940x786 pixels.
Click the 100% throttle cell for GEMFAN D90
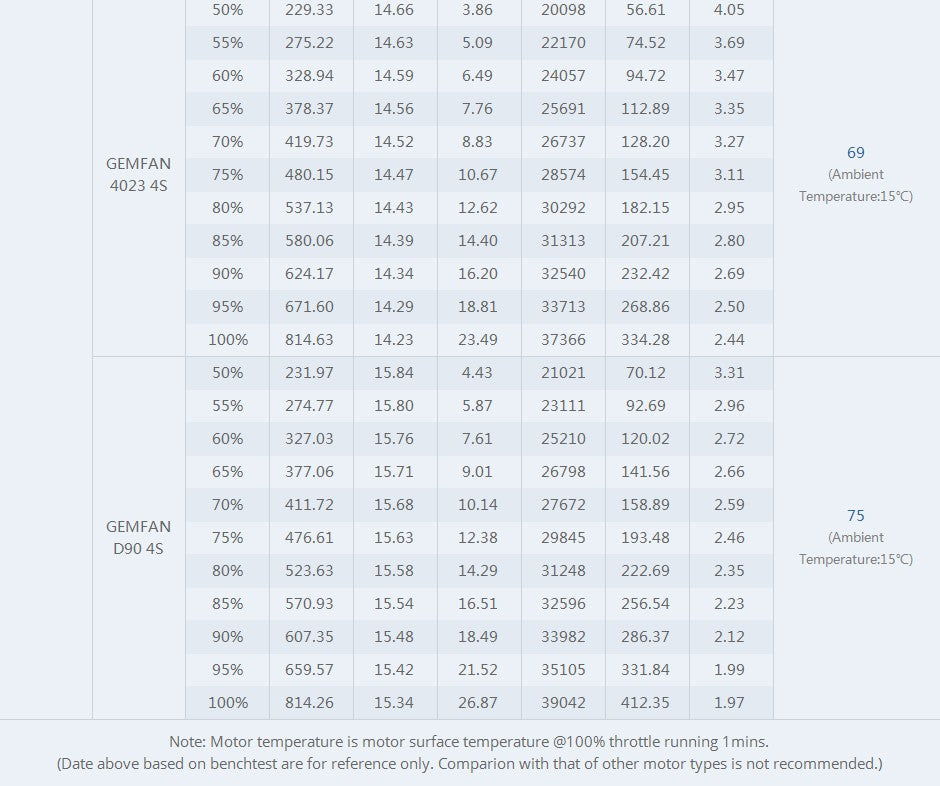228,703
